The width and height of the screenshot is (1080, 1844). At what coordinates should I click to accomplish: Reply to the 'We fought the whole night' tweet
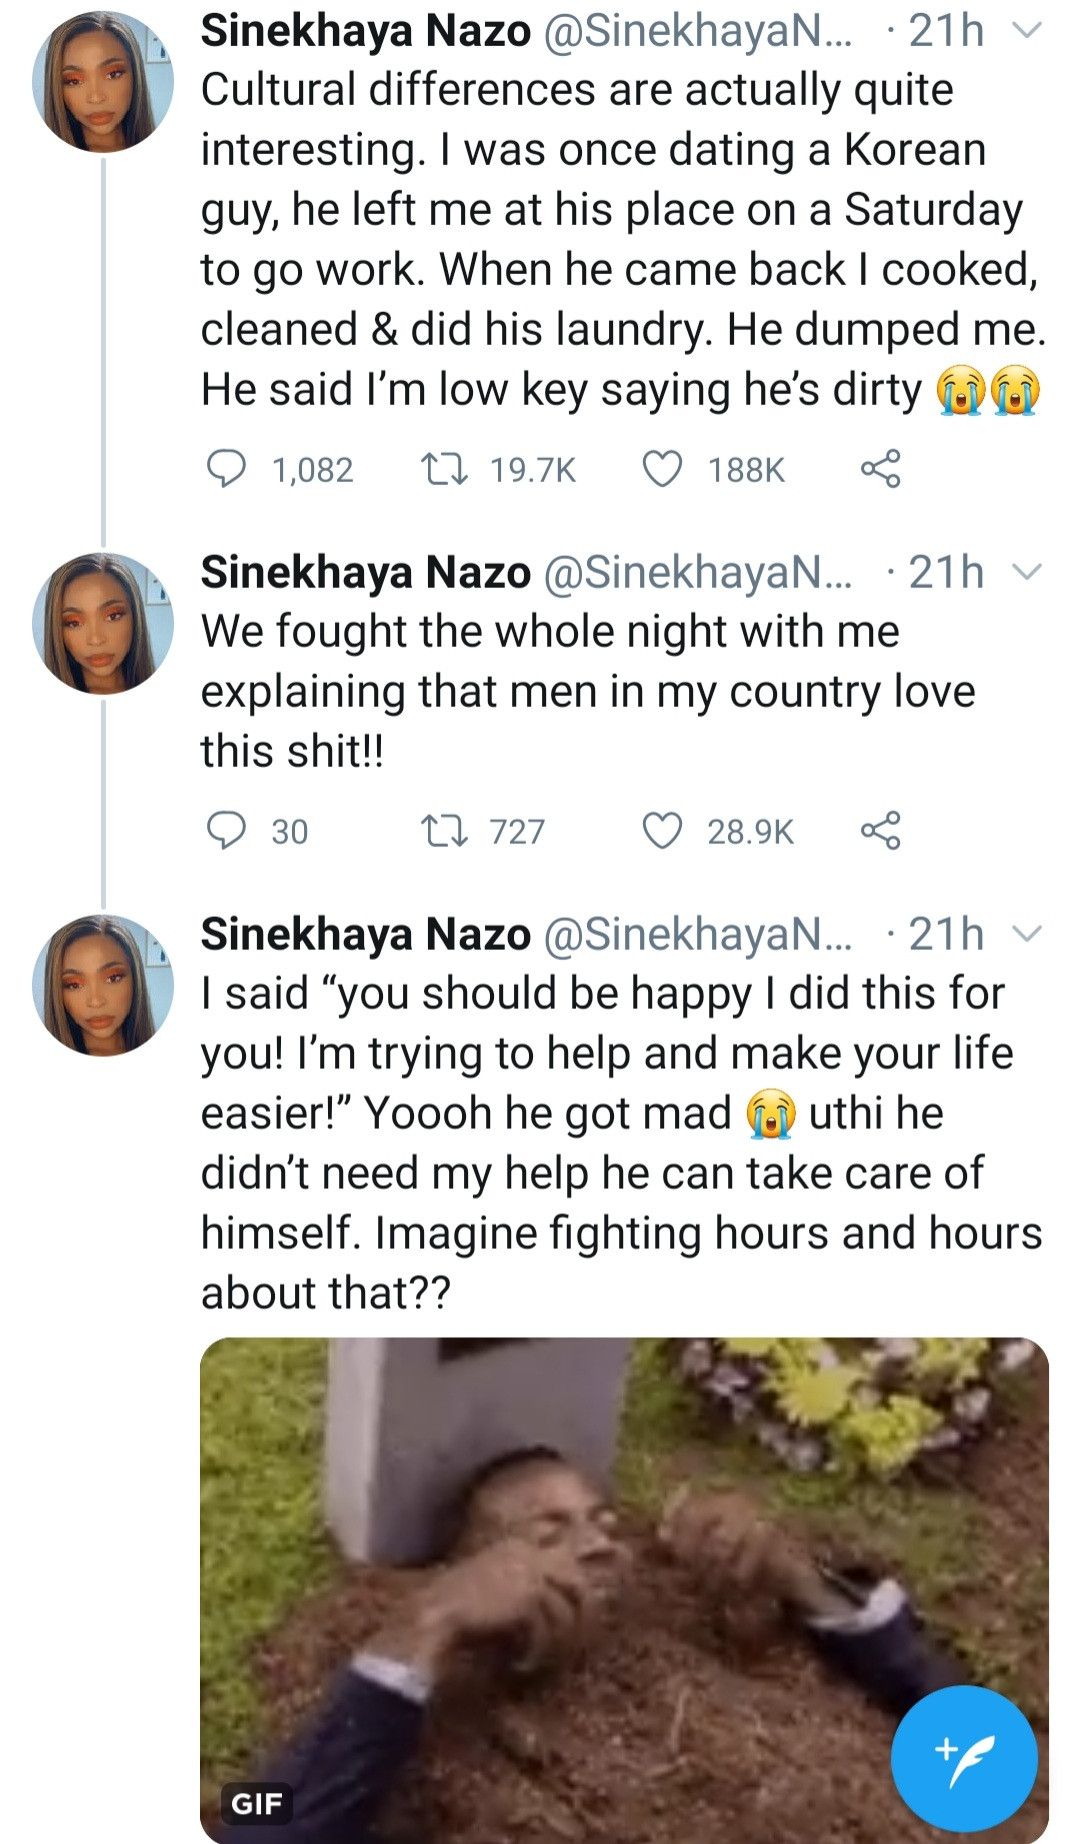click(x=226, y=830)
